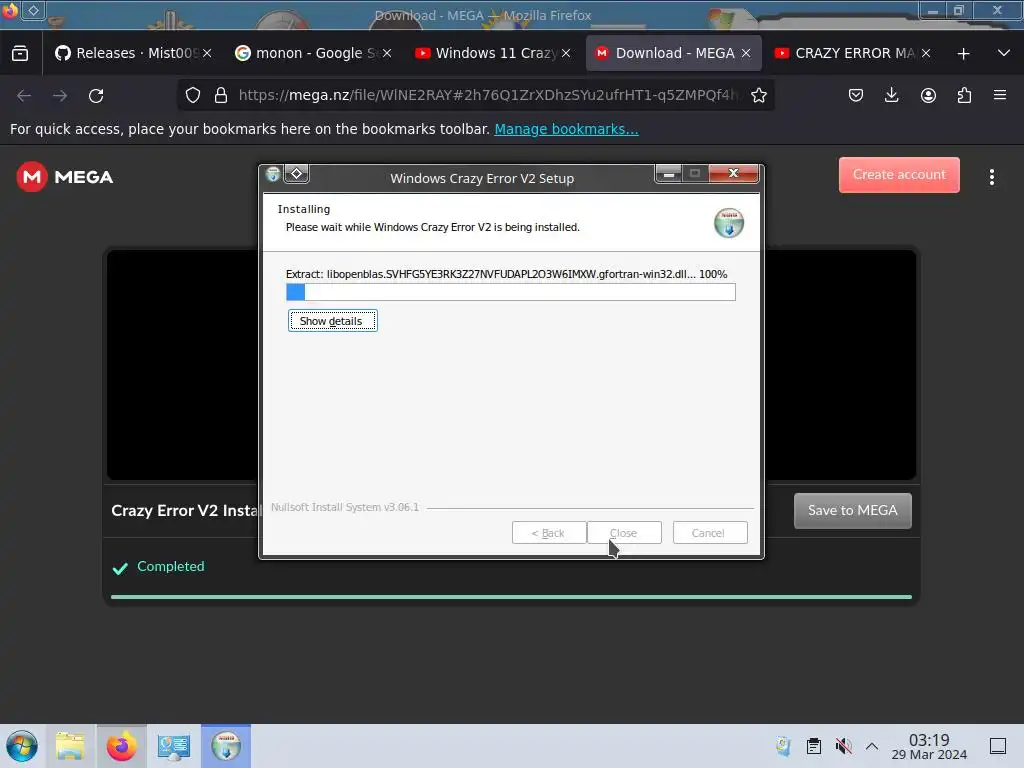The image size is (1024, 768).
Task: Open the Start menu orb
Action: [22, 746]
